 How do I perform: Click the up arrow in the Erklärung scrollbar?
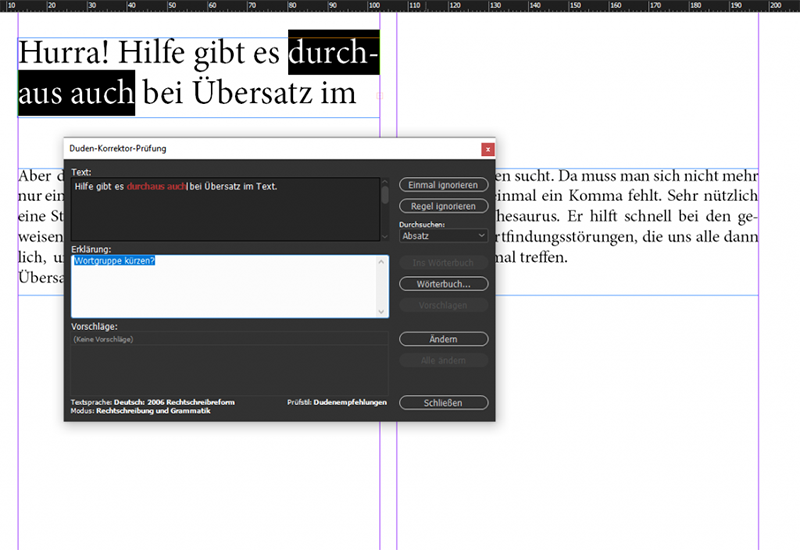point(381,262)
